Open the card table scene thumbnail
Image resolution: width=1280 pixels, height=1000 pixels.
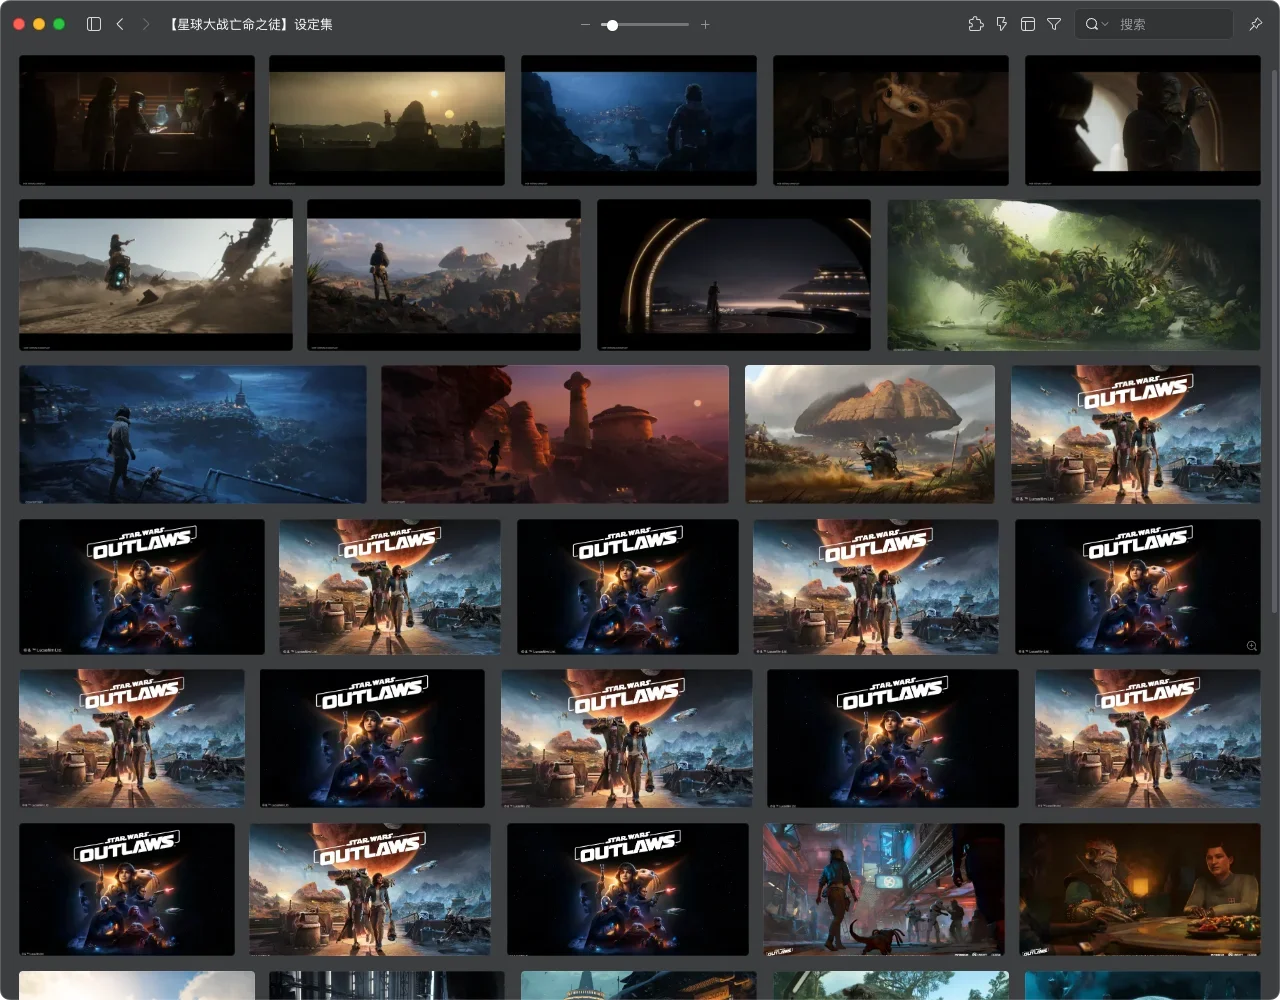pyautogui.click(x=1140, y=889)
